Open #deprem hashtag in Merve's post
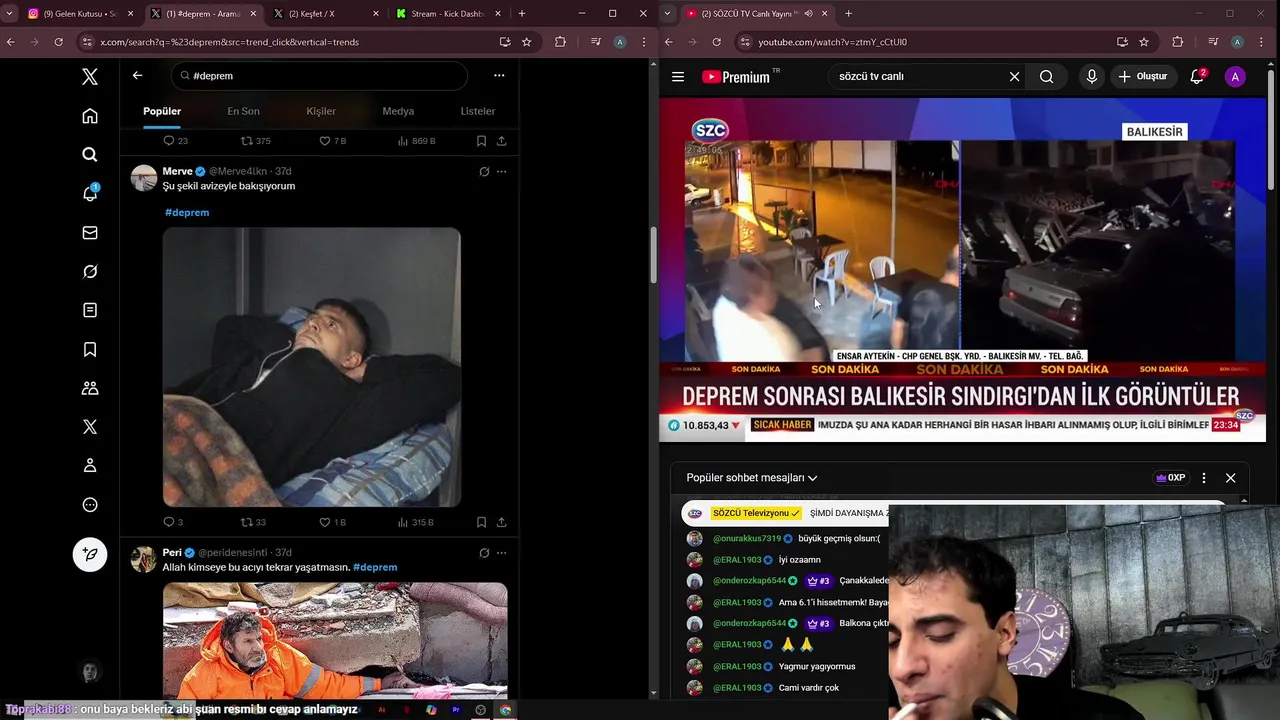The height and width of the screenshot is (720, 1280). pyautogui.click(x=187, y=213)
